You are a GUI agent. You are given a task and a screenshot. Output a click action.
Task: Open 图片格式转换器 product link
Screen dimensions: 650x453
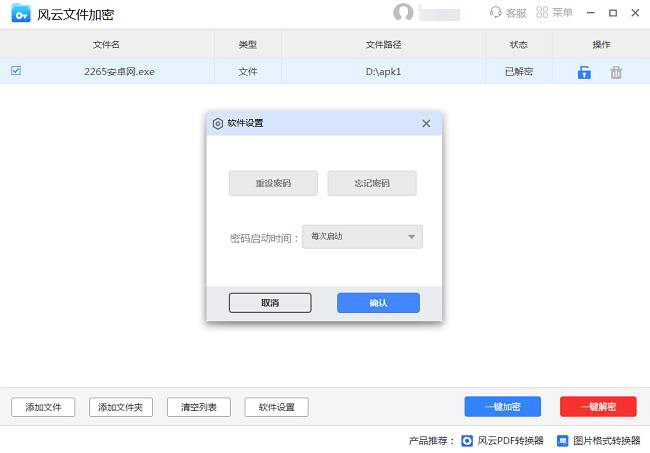click(x=599, y=441)
